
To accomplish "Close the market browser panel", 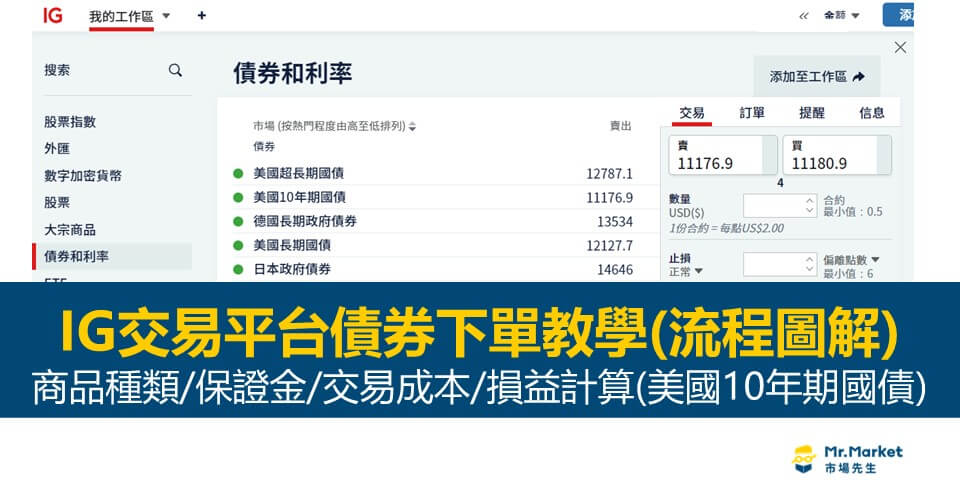I will click(x=900, y=47).
